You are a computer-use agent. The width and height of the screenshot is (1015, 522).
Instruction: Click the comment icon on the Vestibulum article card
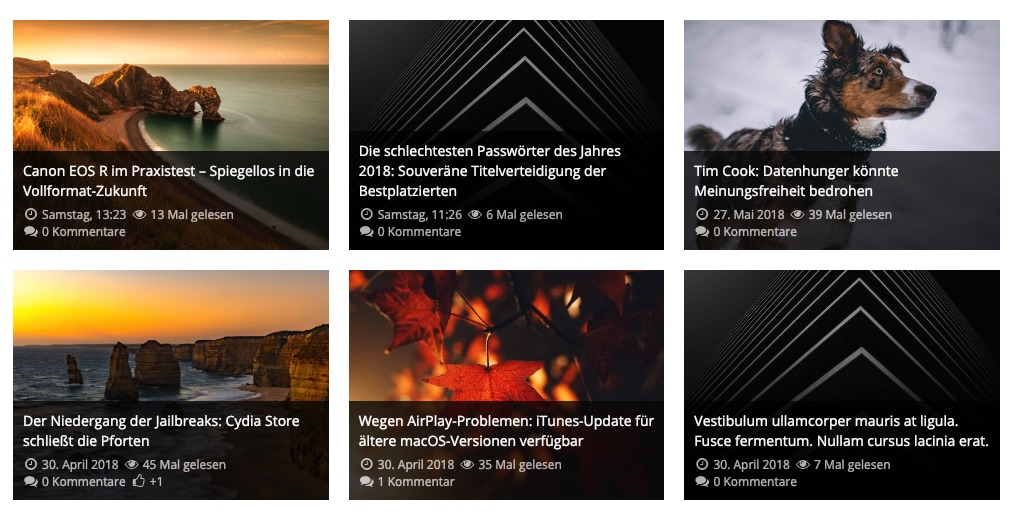pos(701,482)
